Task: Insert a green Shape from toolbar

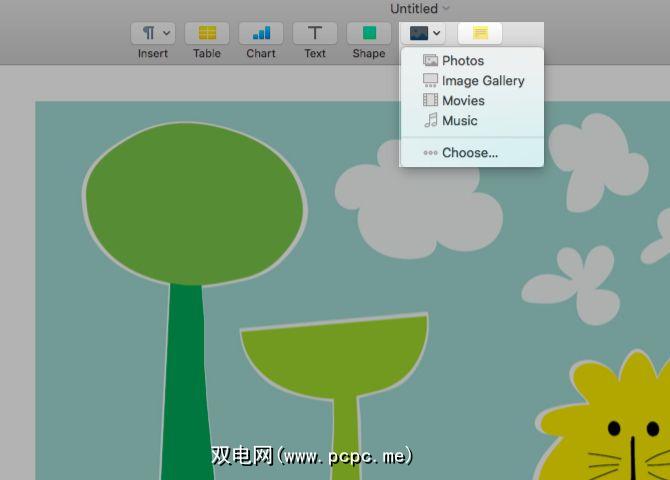Action: point(369,33)
